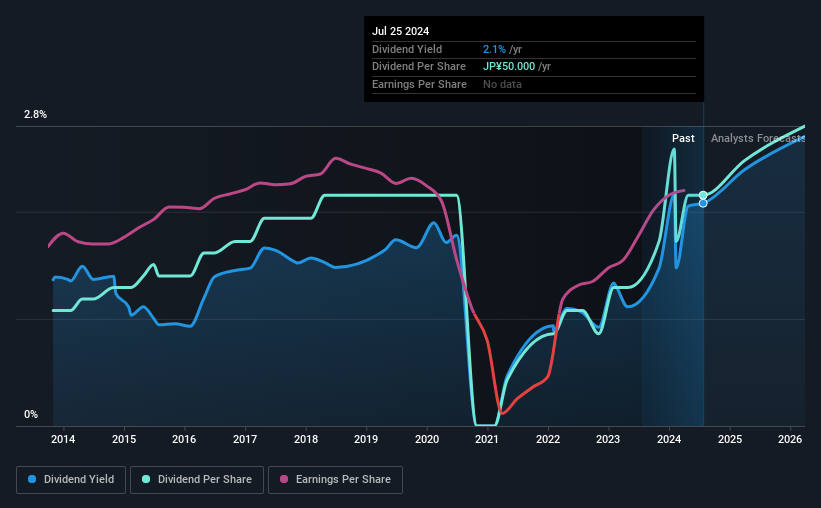Select the blue data point marker at Jul 2024
Viewport: 821px width, 508px height.
(703, 203)
